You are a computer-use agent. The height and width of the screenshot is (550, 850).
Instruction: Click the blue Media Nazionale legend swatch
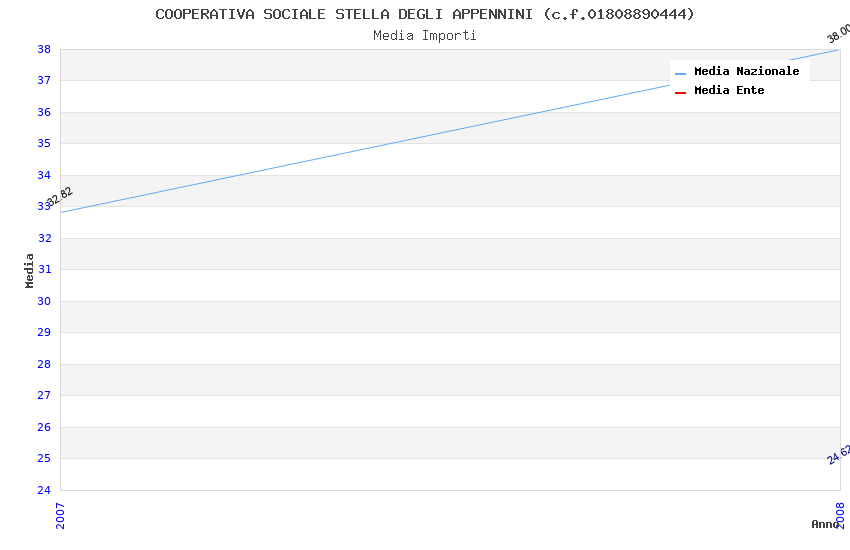pos(680,73)
